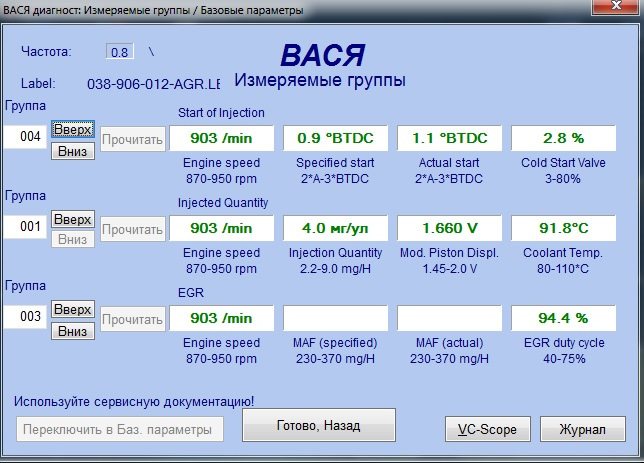This screenshot has height=463, width=644.
Task: Click the Injection Quantity label
Action: (335, 253)
